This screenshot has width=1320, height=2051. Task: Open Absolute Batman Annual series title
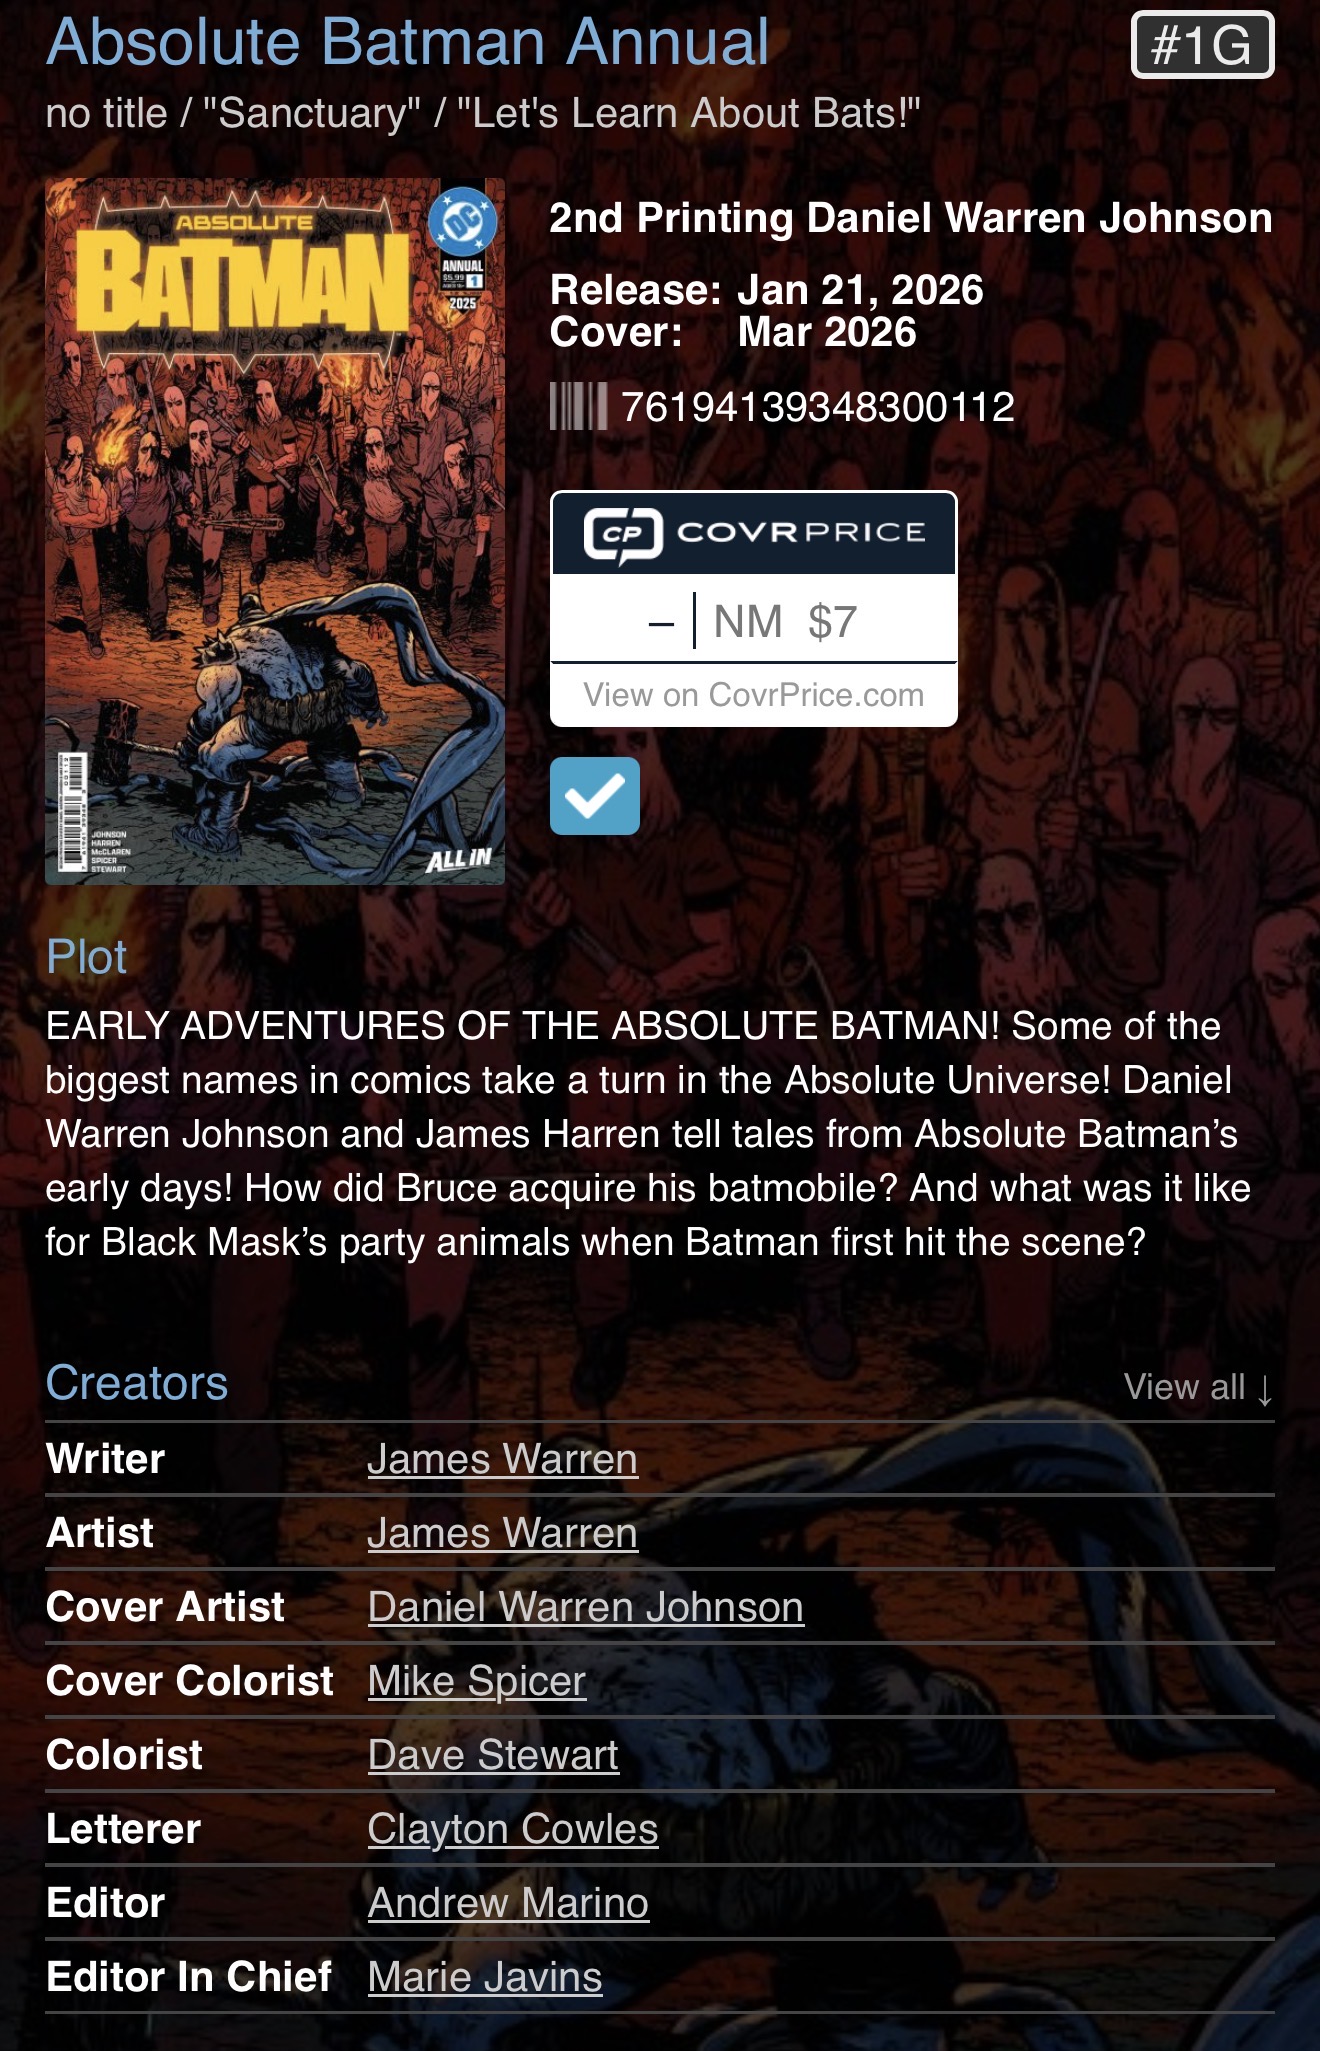tap(408, 43)
